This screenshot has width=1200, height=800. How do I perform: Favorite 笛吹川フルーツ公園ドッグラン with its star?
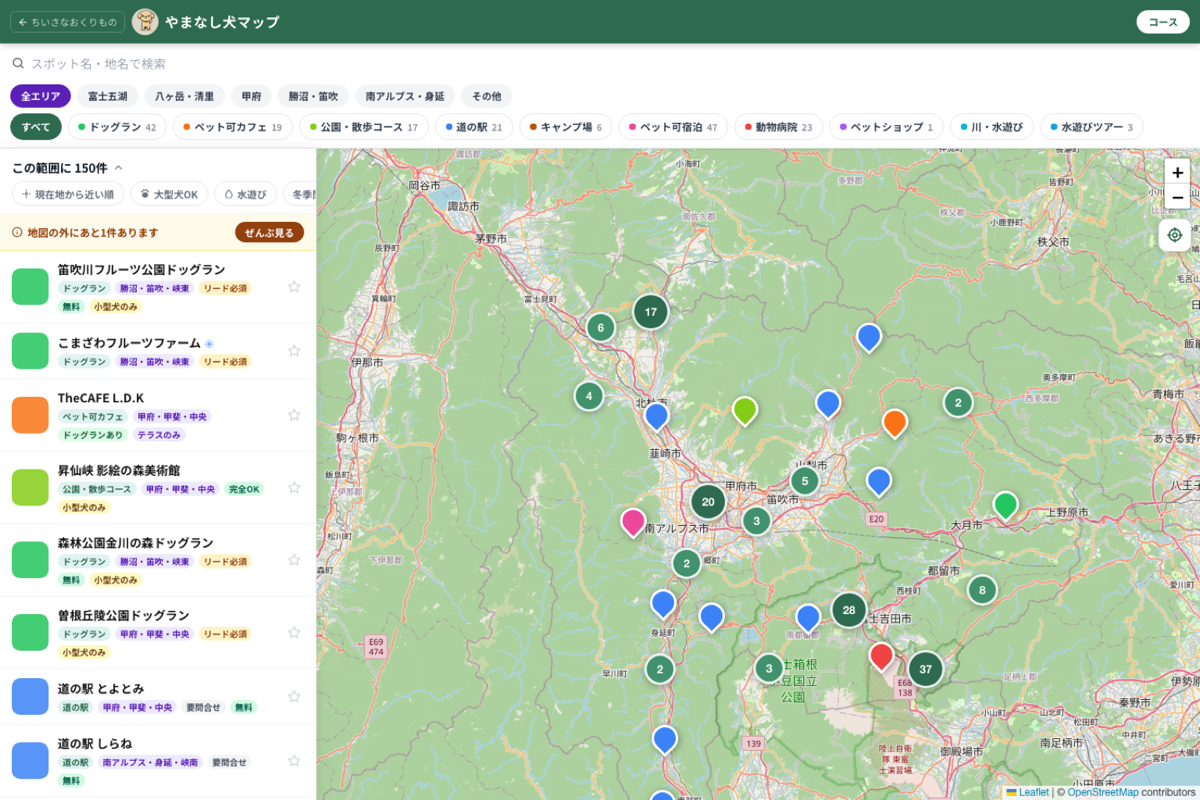pyautogui.click(x=294, y=287)
